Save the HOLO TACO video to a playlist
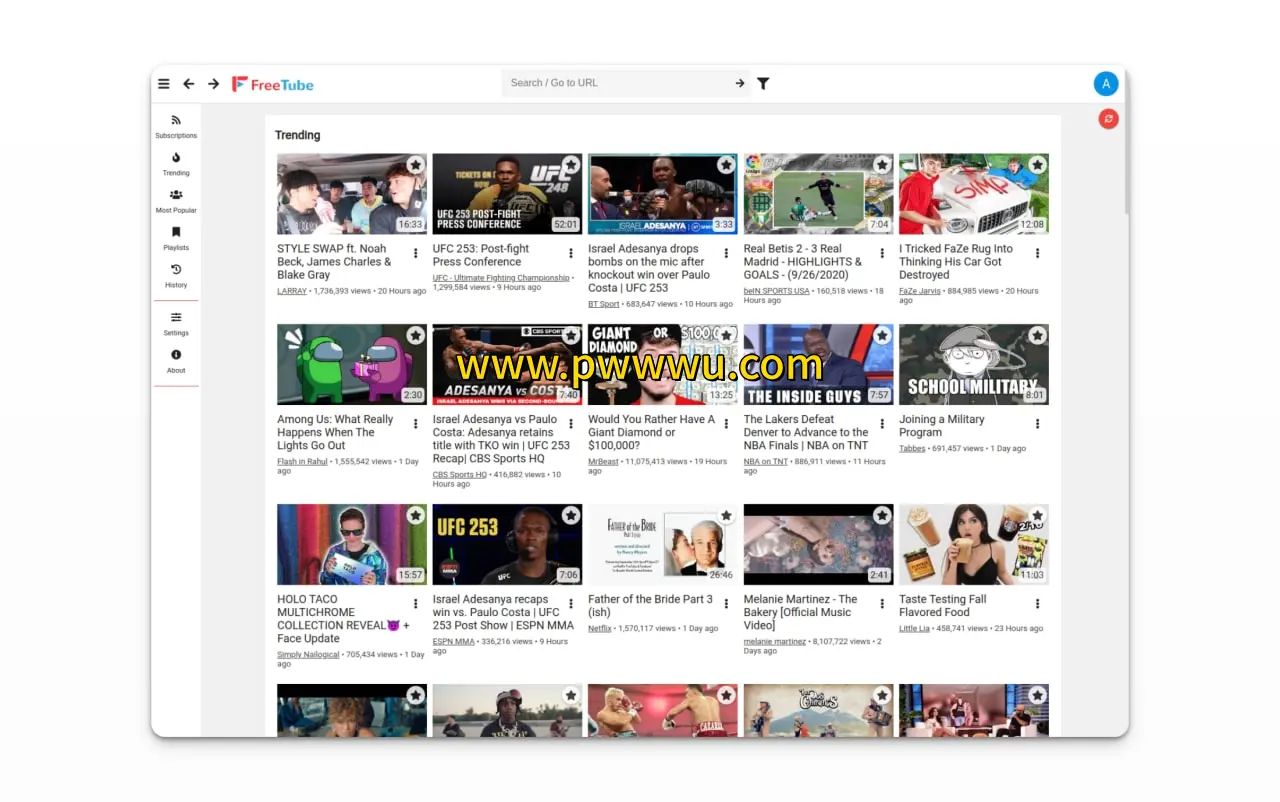 [415, 515]
